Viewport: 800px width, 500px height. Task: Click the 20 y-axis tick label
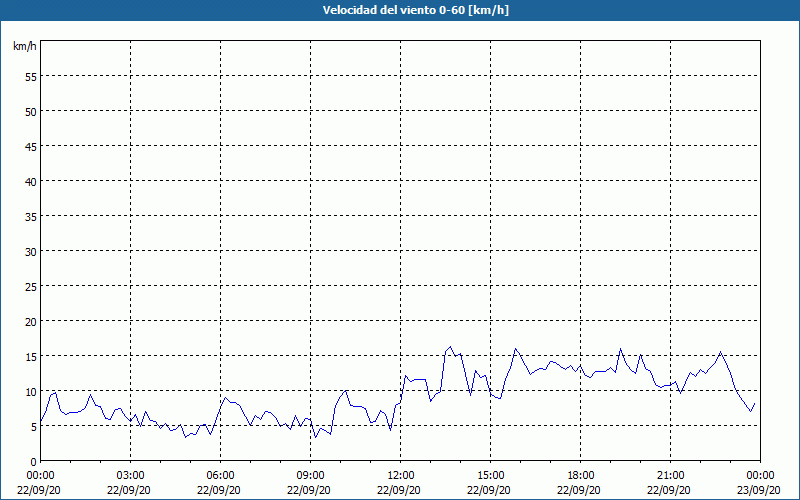point(31,321)
